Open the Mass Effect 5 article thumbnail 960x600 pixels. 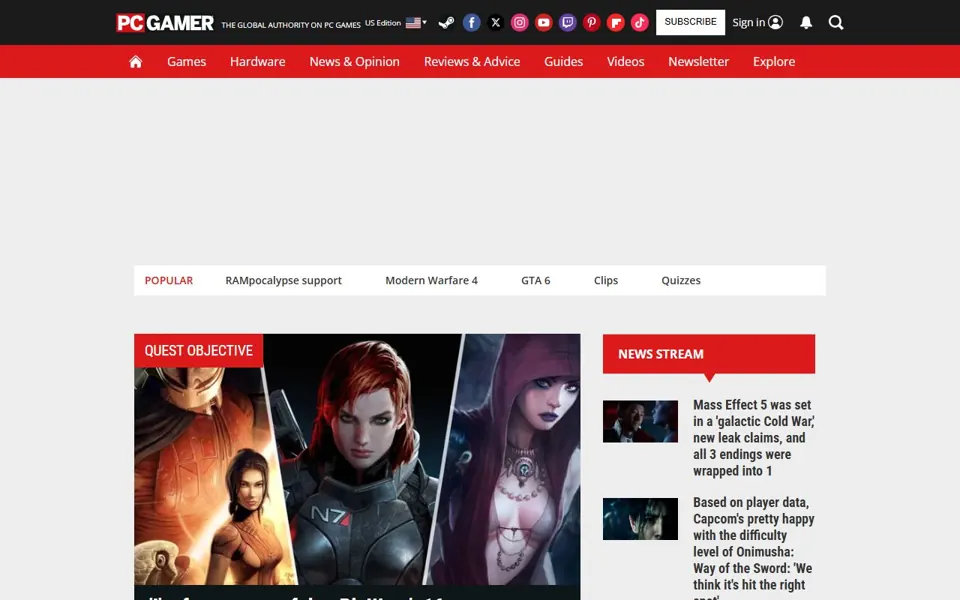pyautogui.click(x=640, y=421)
